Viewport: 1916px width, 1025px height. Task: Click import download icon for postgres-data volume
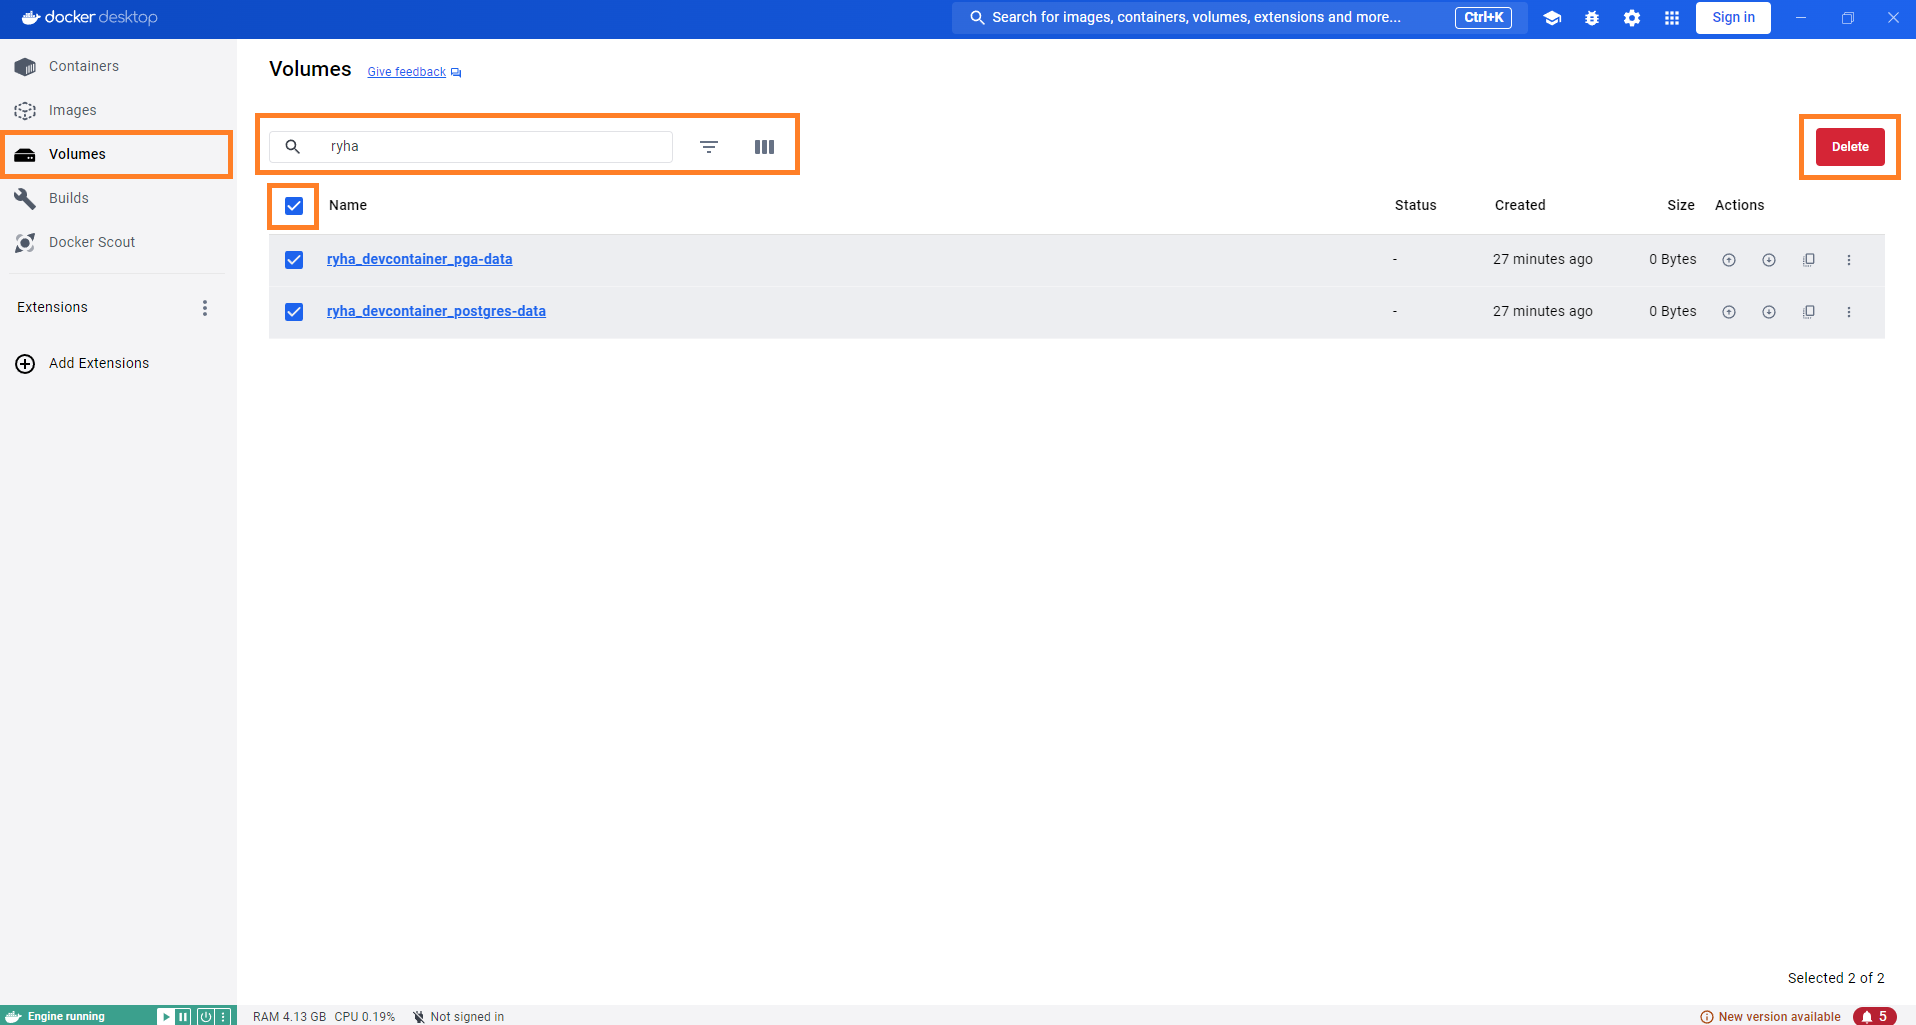1769,312
